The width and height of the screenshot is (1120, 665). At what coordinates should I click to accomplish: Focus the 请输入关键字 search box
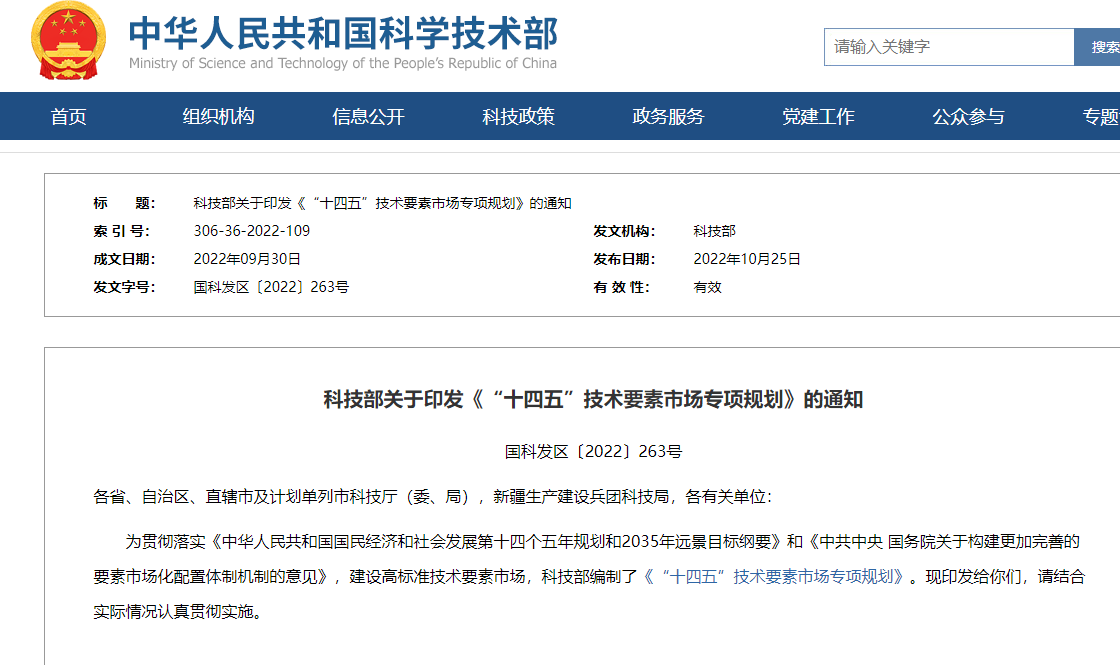947,47
